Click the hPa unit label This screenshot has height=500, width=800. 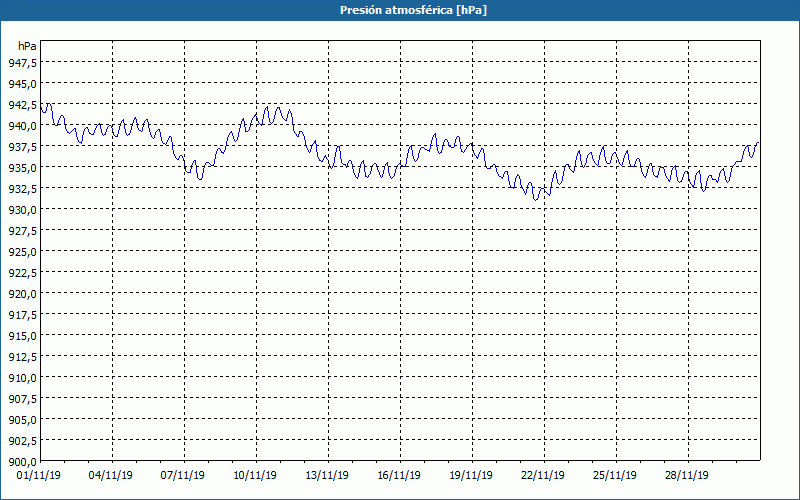pyautogui.click(x=27, y=46)
